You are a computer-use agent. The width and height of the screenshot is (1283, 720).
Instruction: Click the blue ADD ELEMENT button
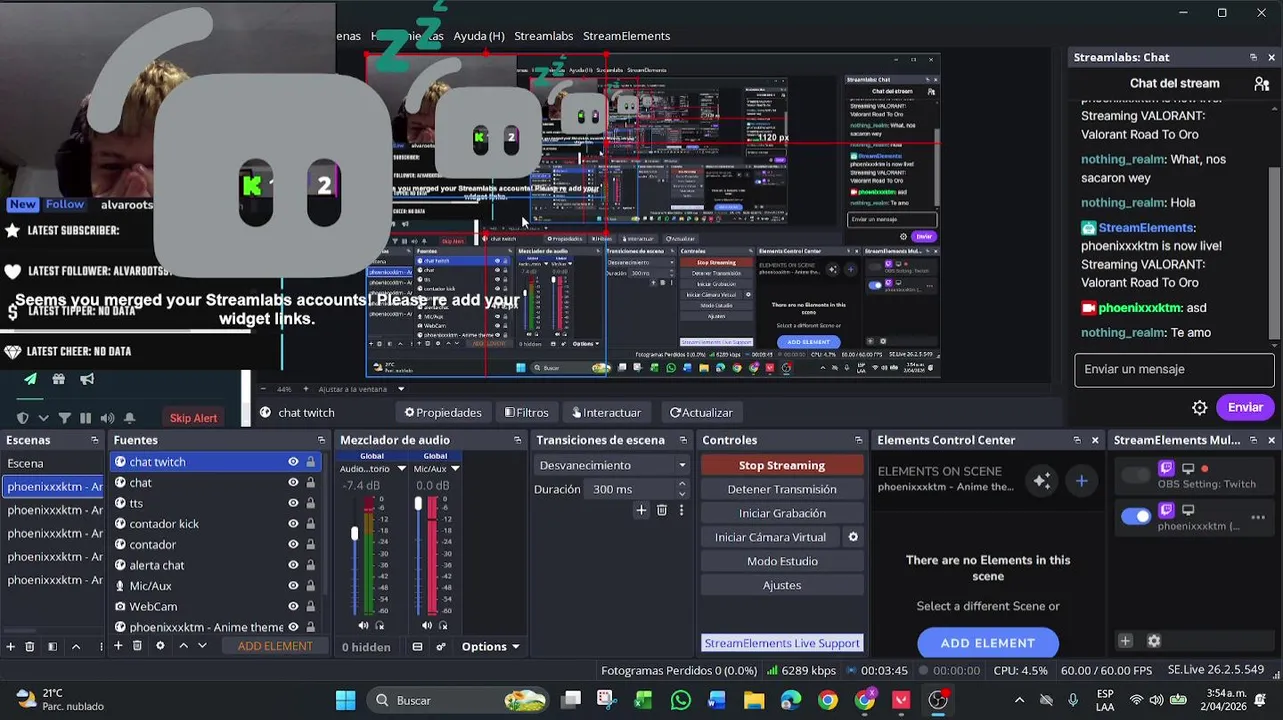point(987,643)
